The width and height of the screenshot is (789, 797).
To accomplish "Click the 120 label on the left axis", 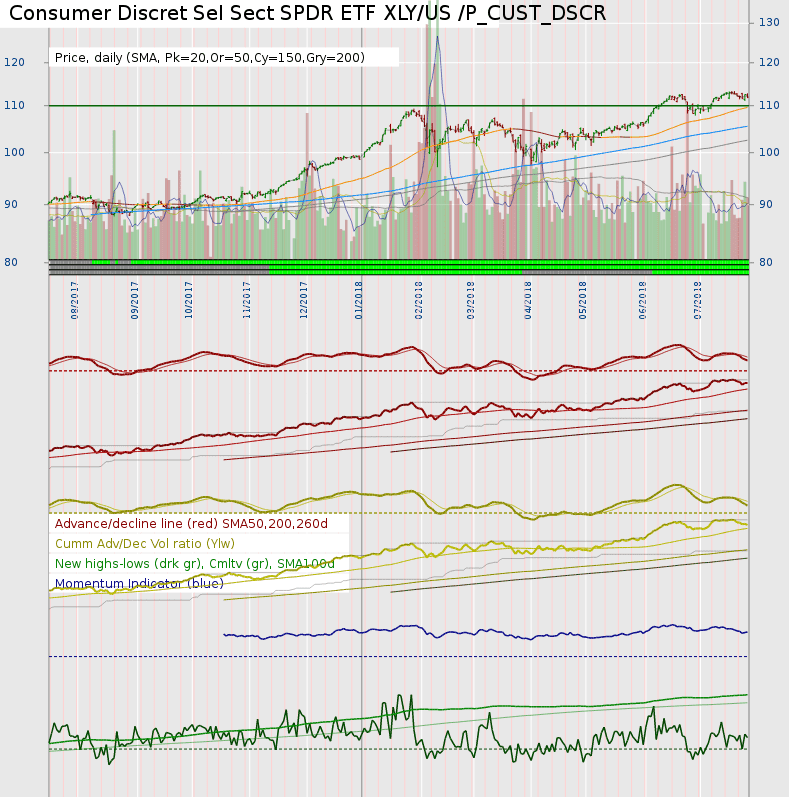I will click(x=14, y=63).
